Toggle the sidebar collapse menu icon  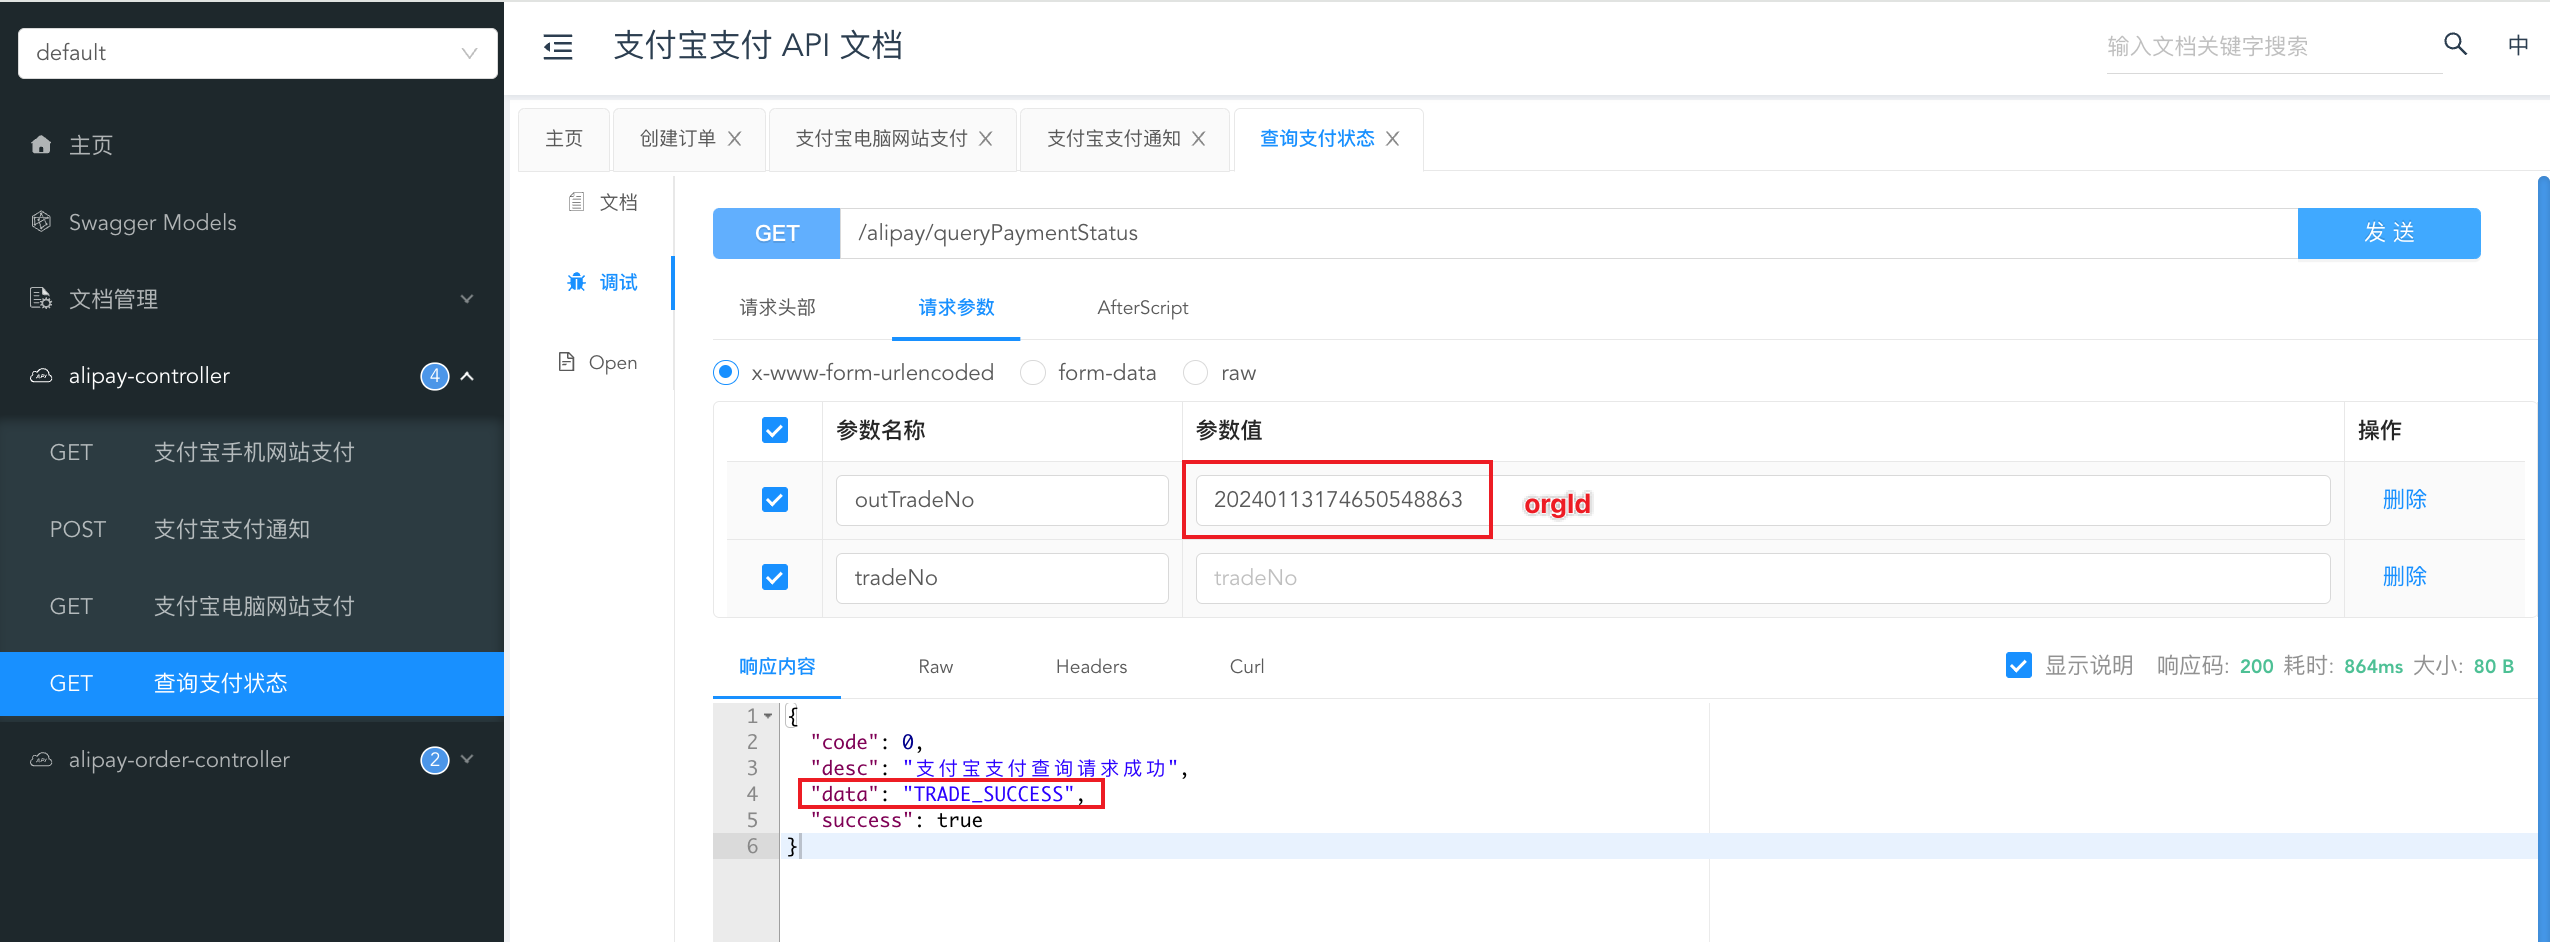pyautogui.click(x=558, y=46)
